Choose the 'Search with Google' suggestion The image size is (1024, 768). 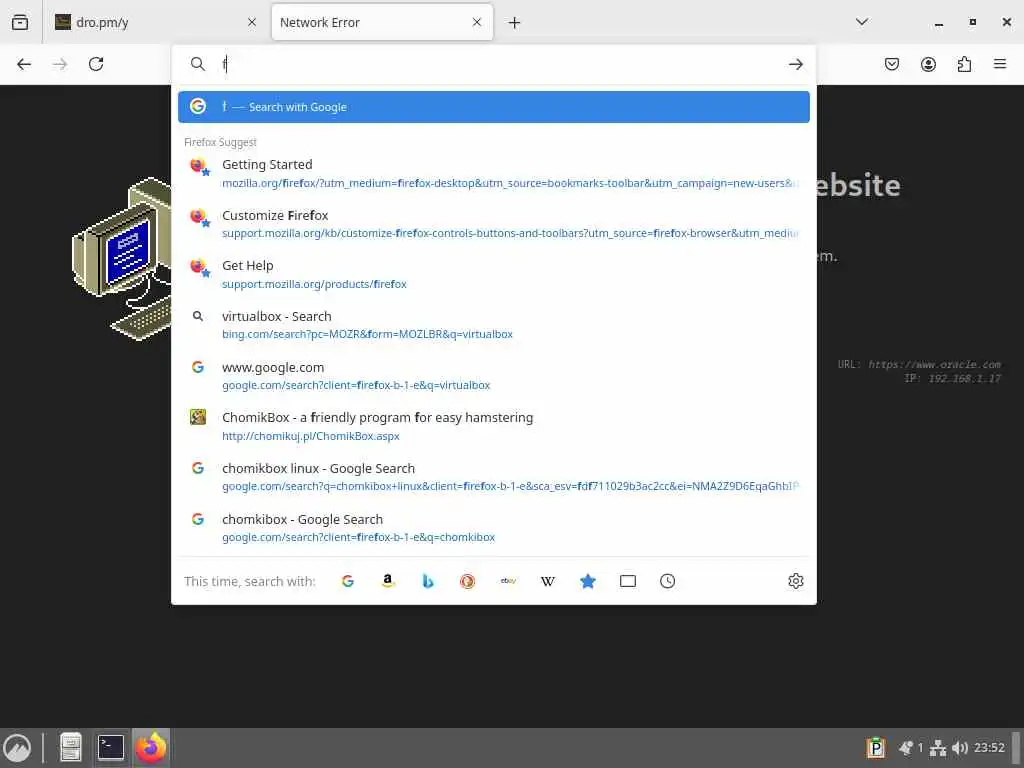pos(494,107)
